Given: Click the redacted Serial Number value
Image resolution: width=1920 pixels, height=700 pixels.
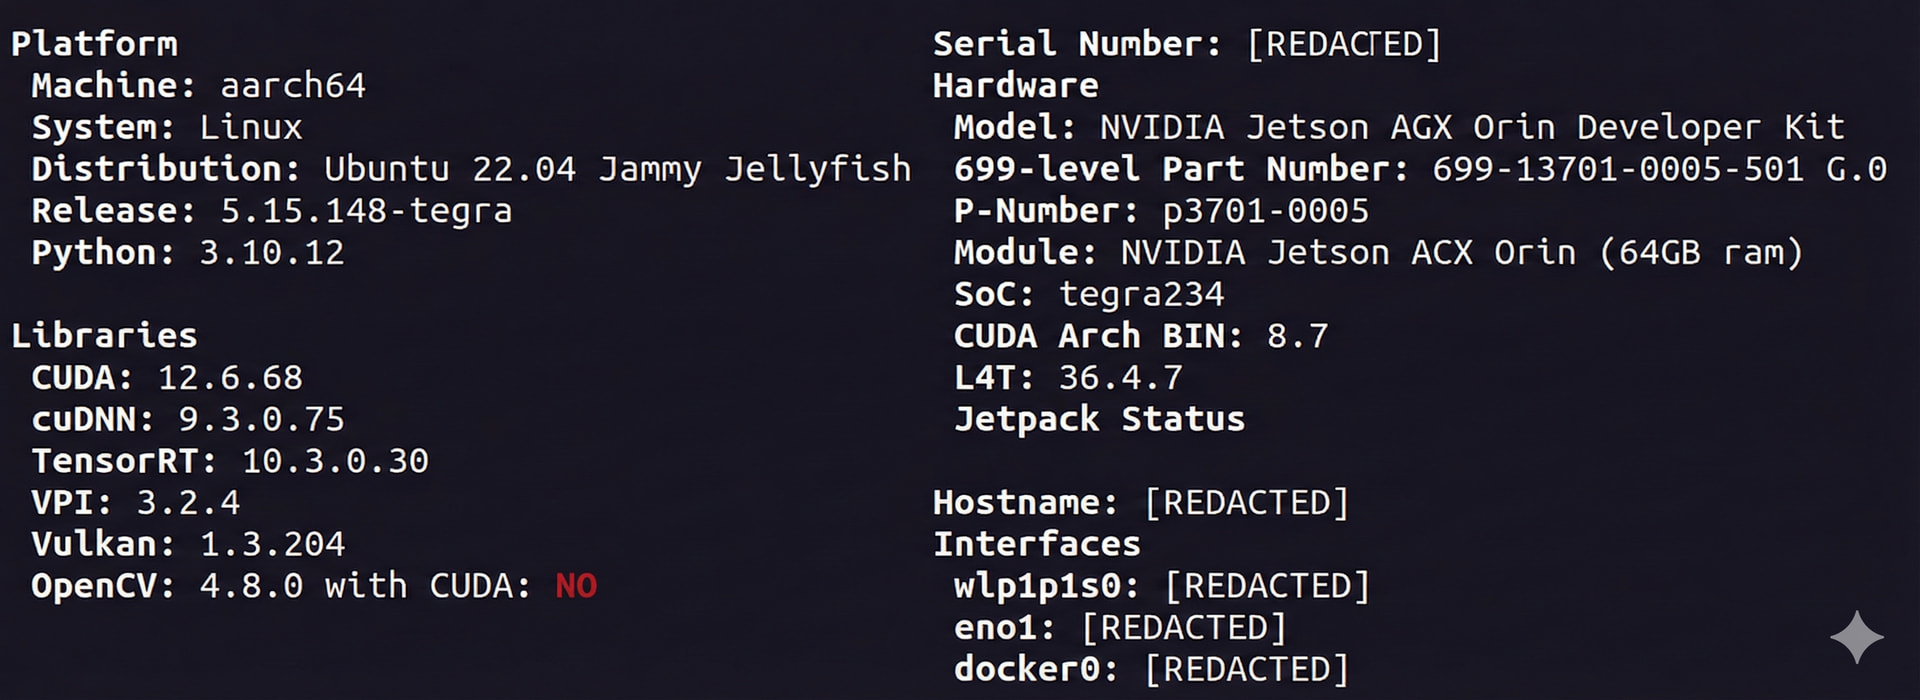Looking at the screenshot, I should click(1343, 44).
